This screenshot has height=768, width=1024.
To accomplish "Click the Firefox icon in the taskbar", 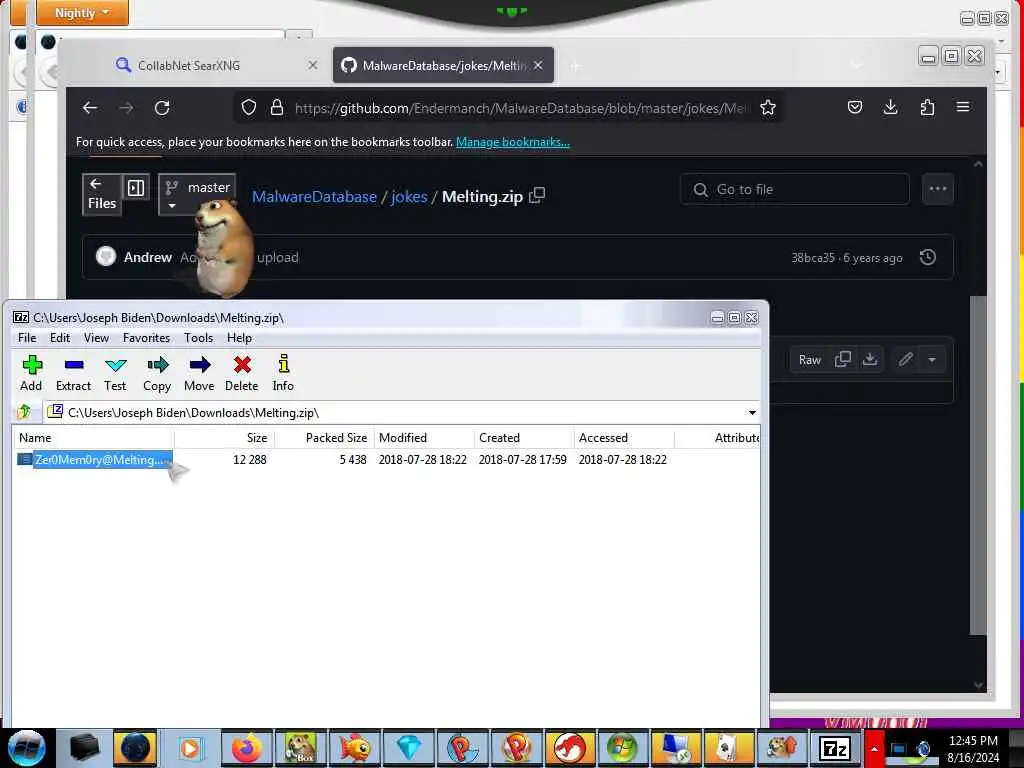I will pyautogui.click(x=246, y=748).
